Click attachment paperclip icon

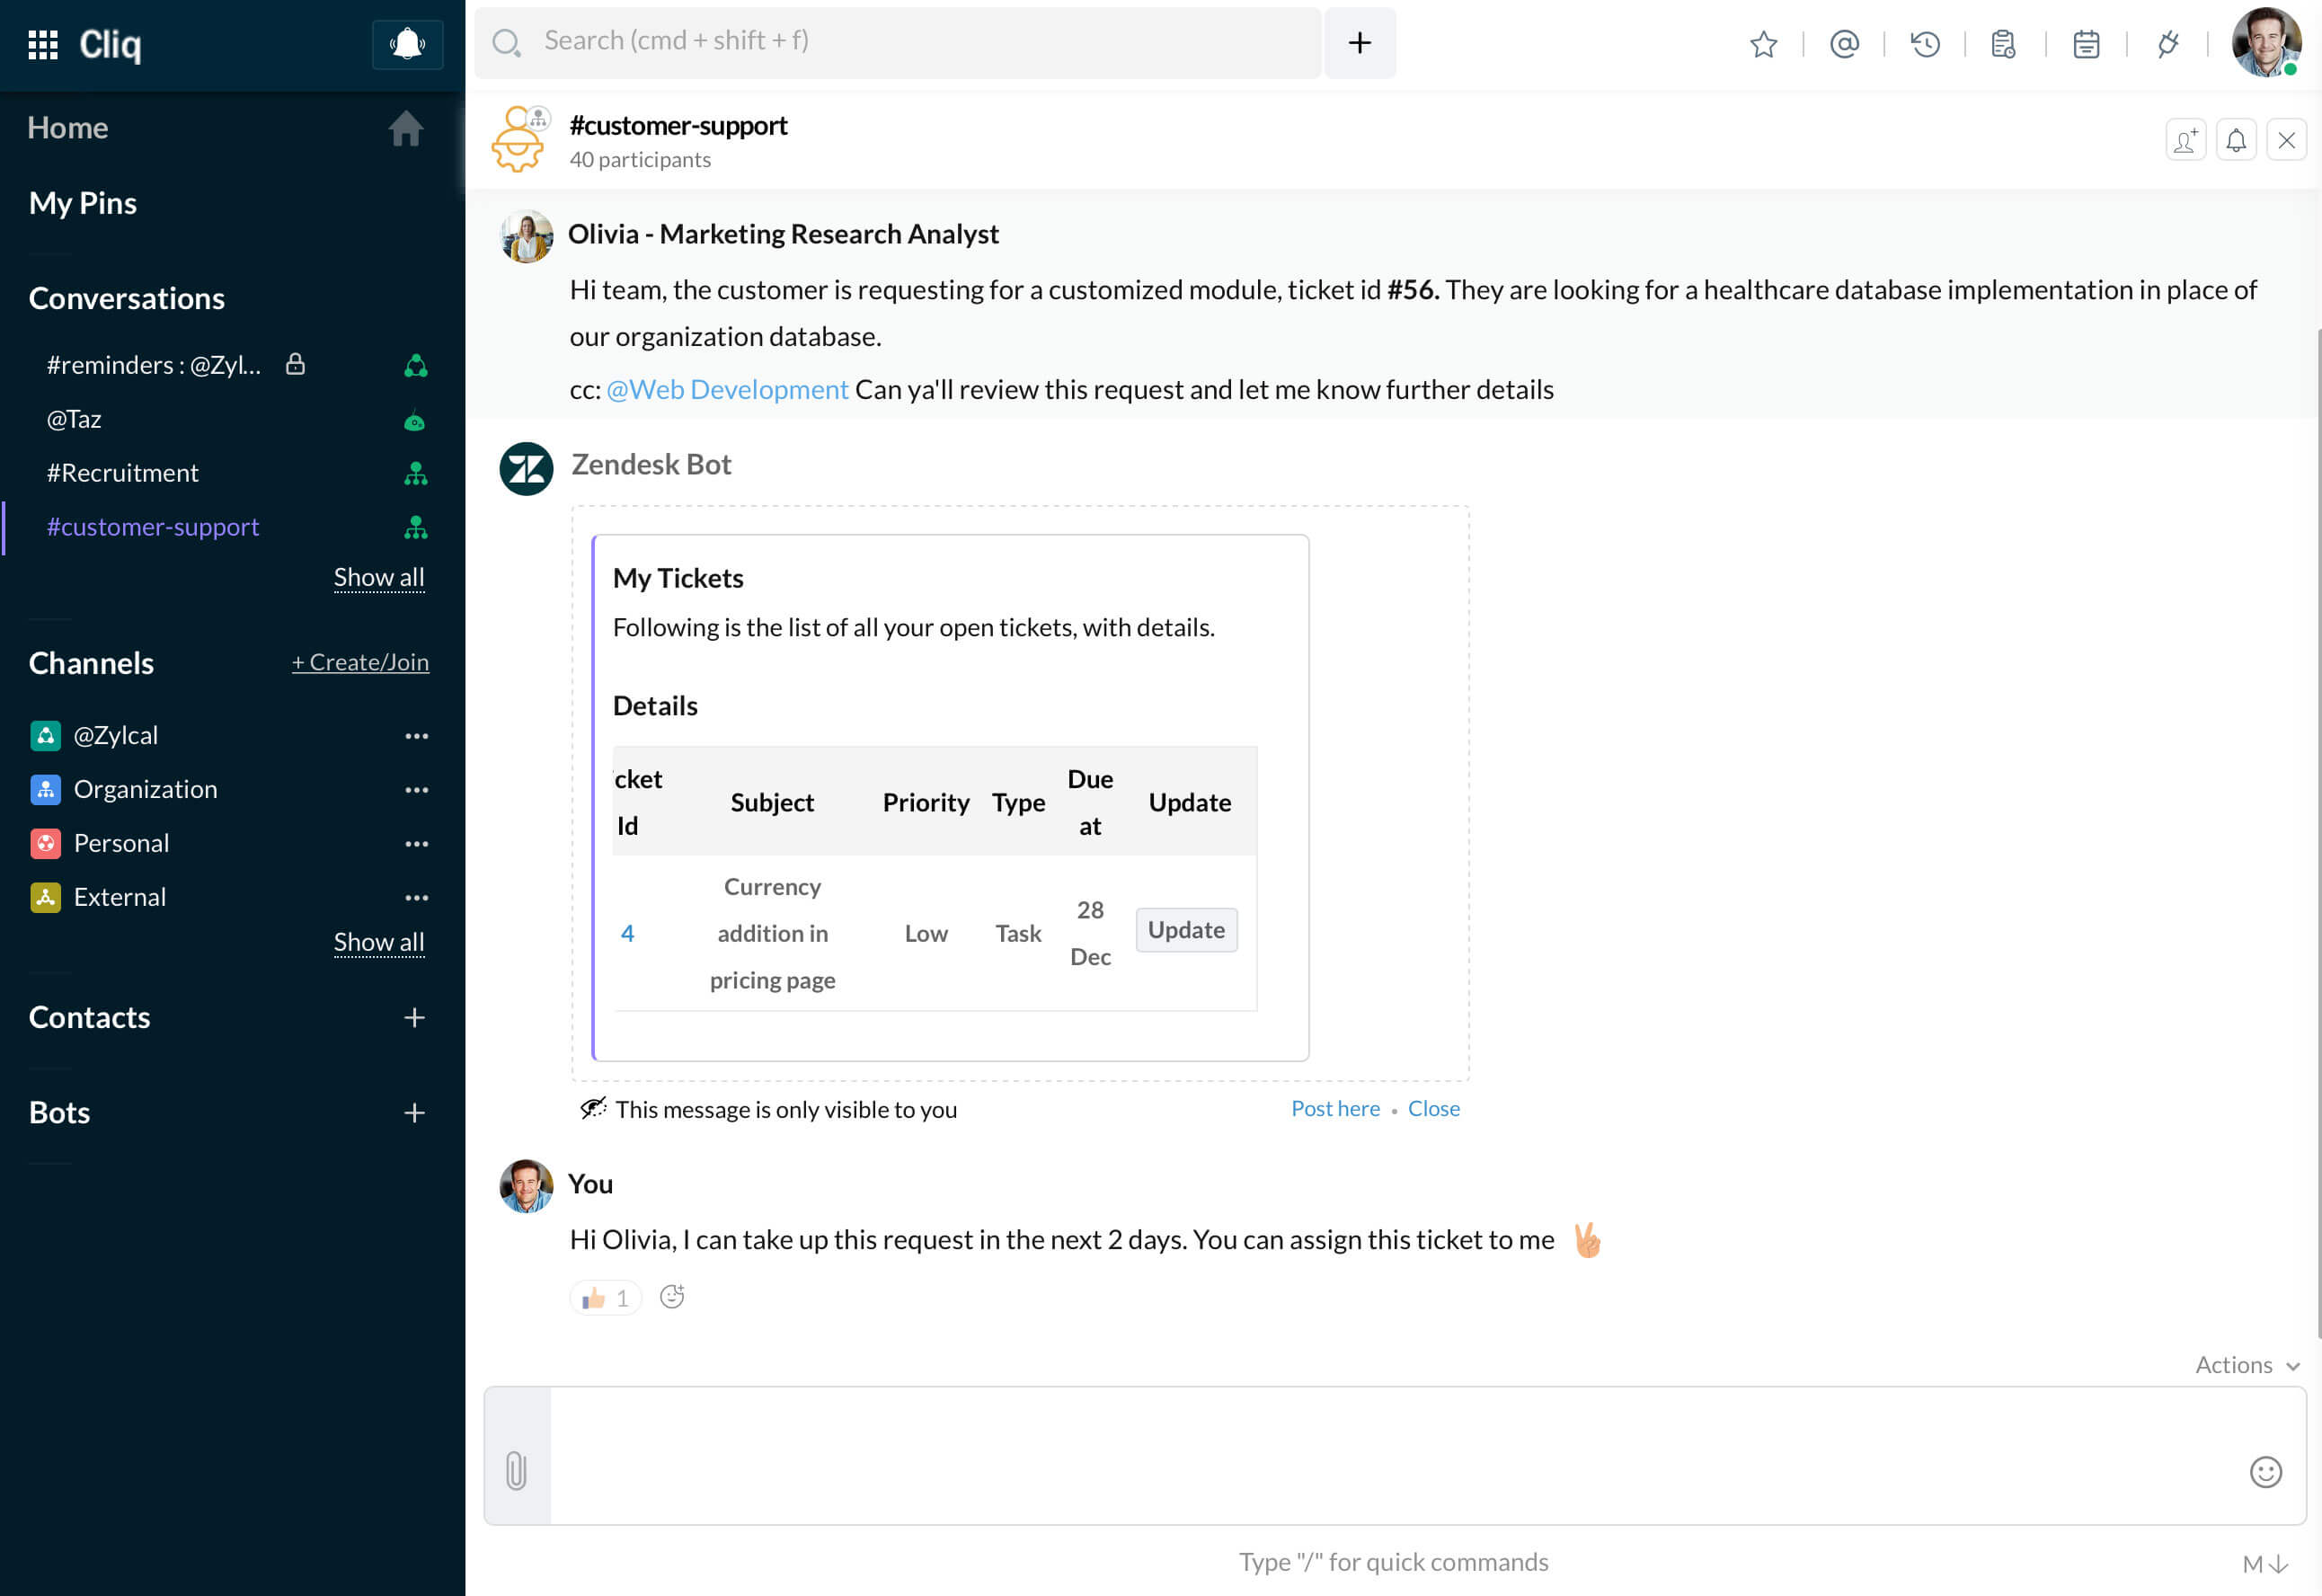[516, 1471]
